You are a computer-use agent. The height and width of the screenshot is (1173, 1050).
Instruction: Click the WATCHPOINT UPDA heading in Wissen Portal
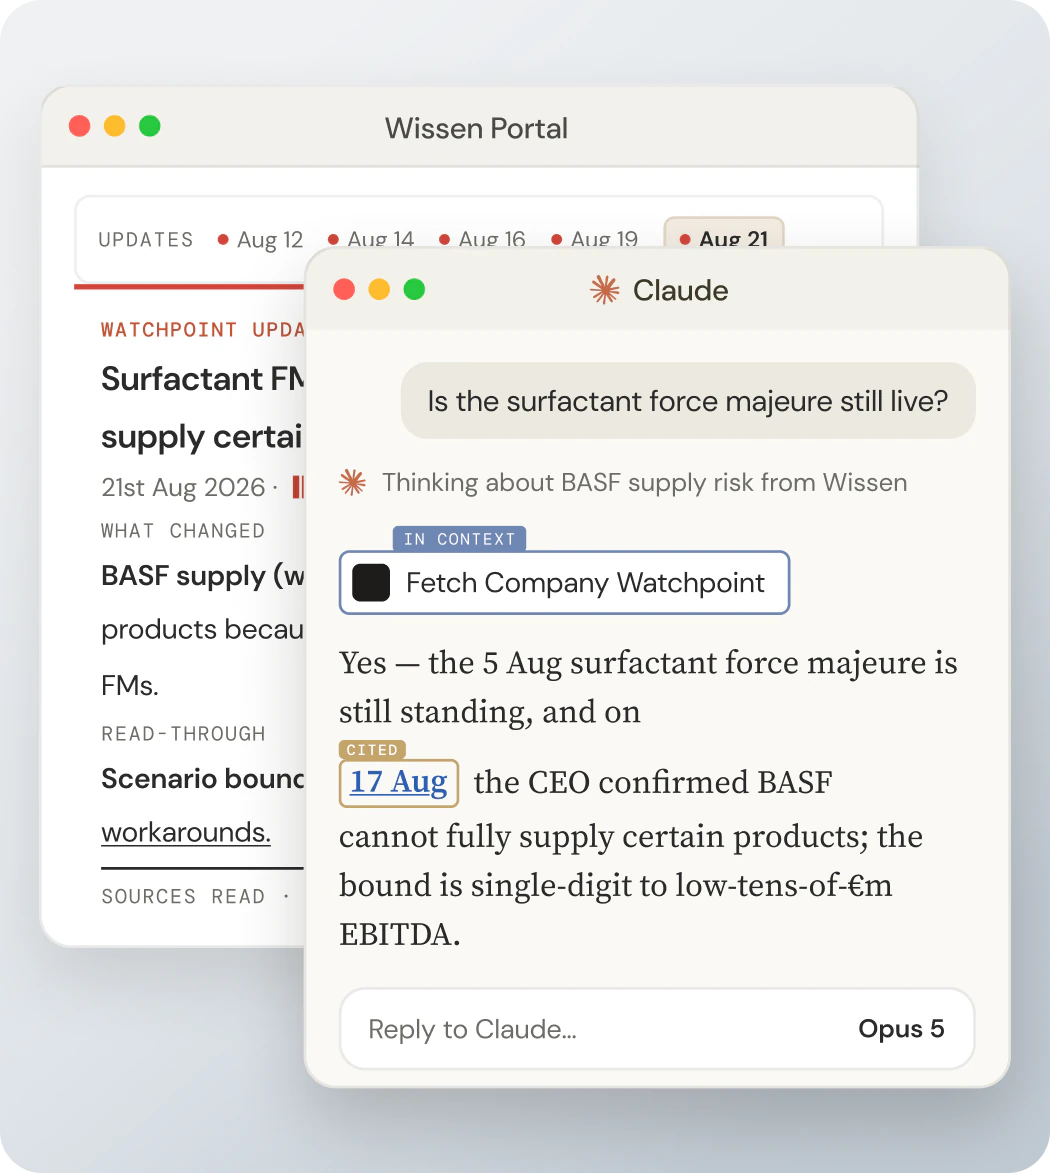203,330
